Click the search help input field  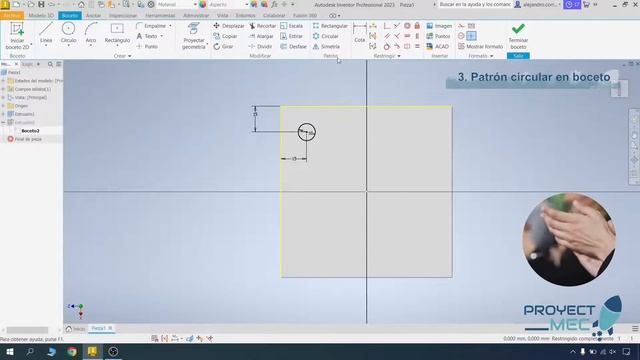click(475, 4)
